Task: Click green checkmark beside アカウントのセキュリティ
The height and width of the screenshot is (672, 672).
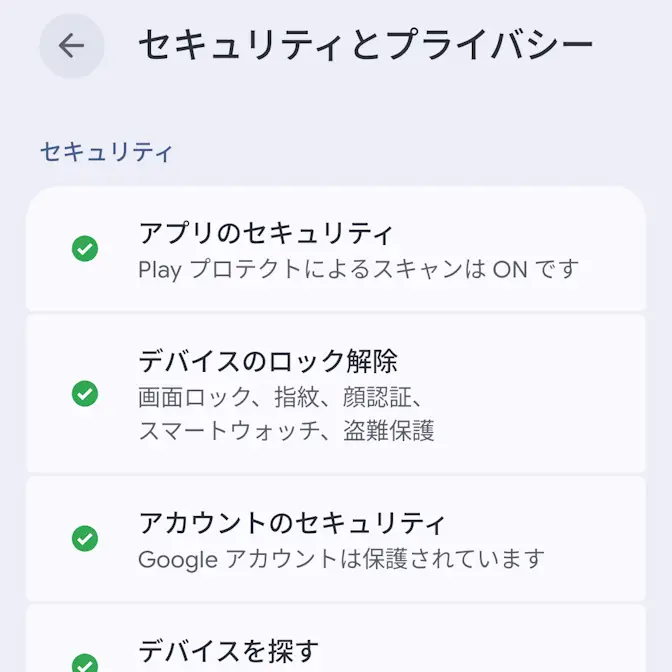Action: pyautogui.click(x=85, y=539)
